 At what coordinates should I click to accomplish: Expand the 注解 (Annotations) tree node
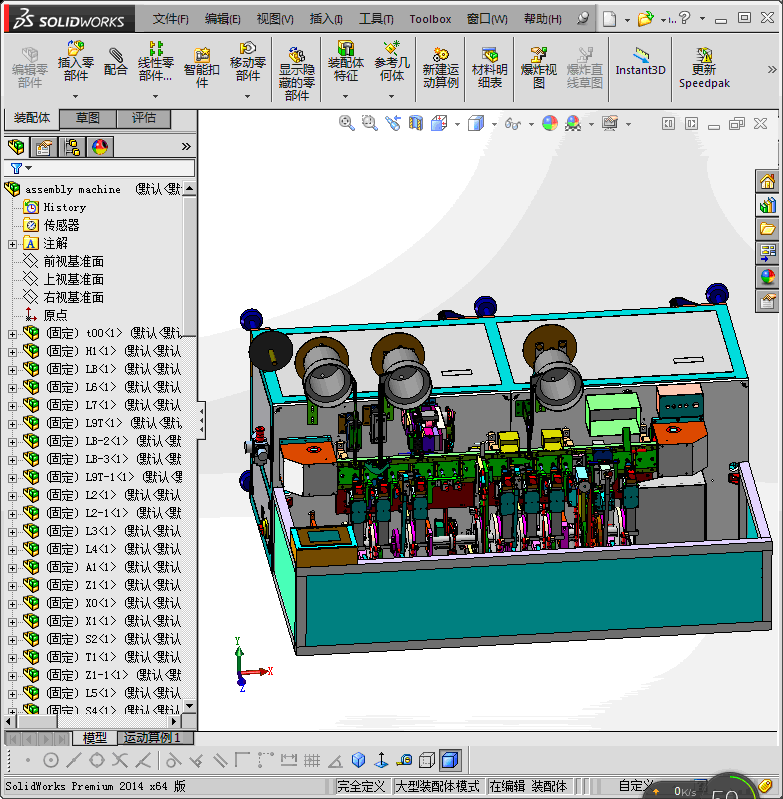click(x=12, y=243)
